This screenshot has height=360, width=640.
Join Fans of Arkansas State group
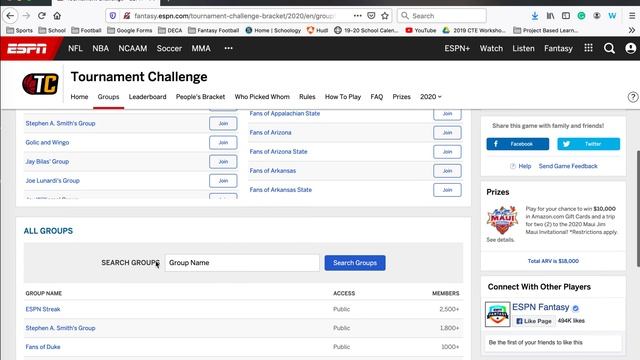447,190
